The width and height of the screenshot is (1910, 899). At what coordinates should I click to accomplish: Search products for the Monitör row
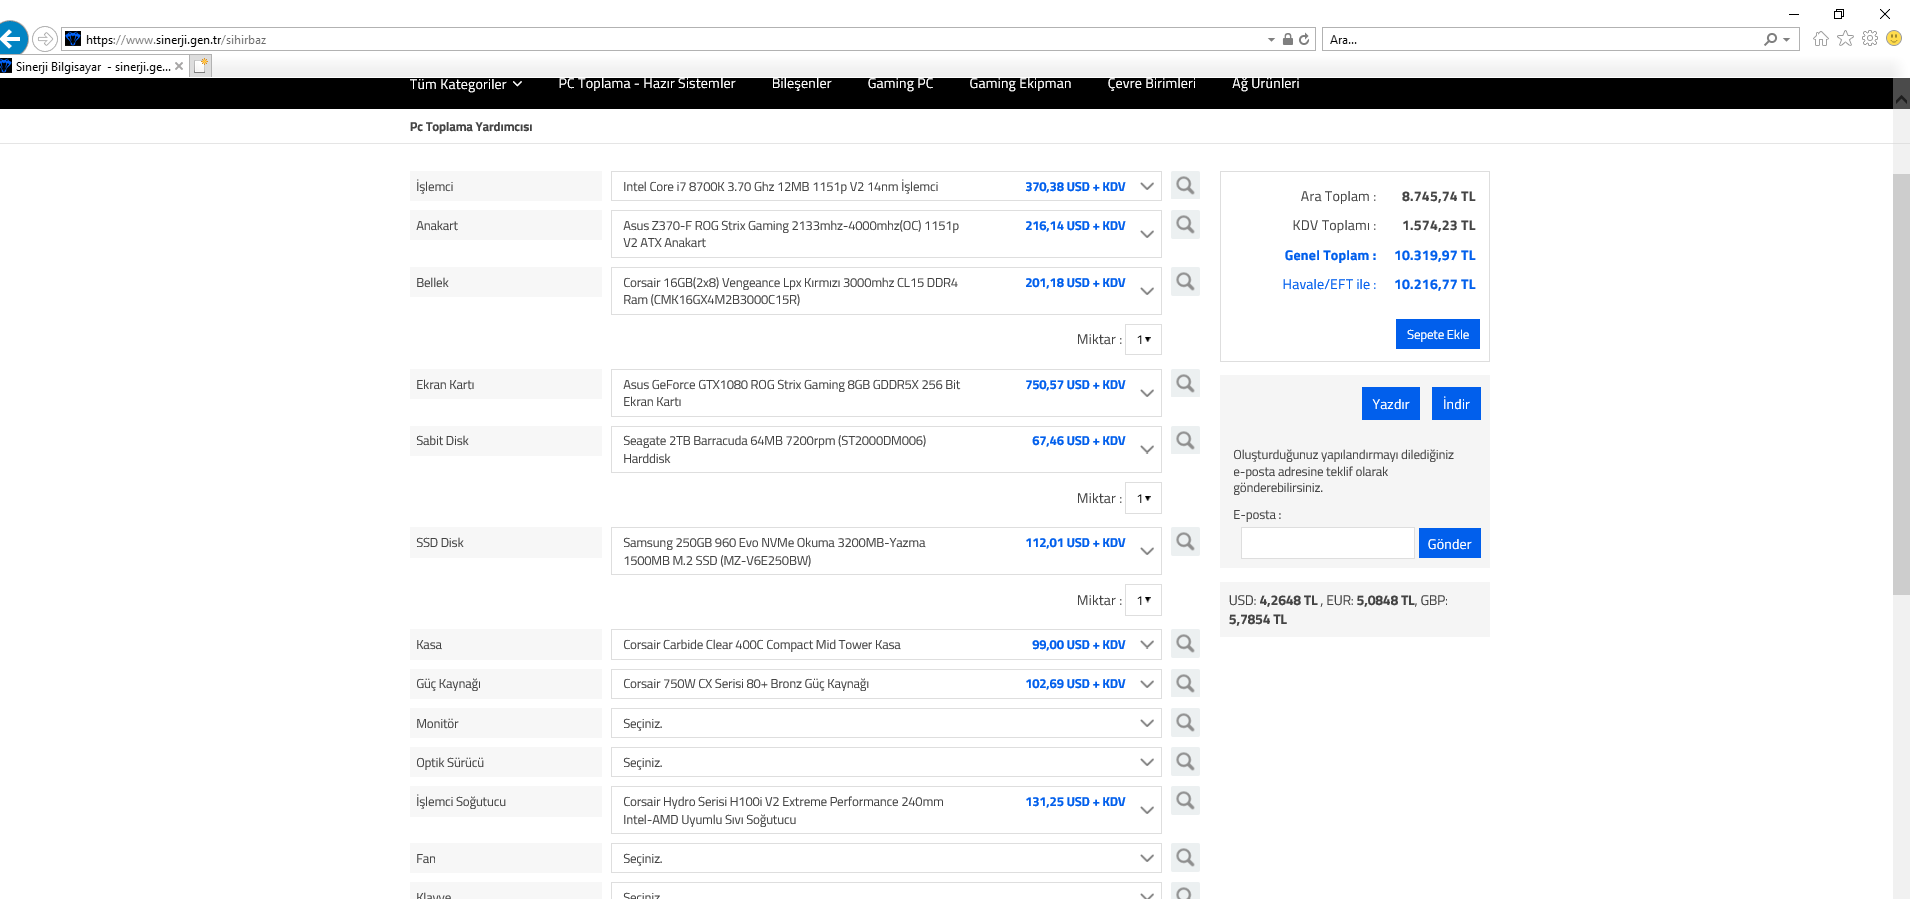tap(1185, 723)
